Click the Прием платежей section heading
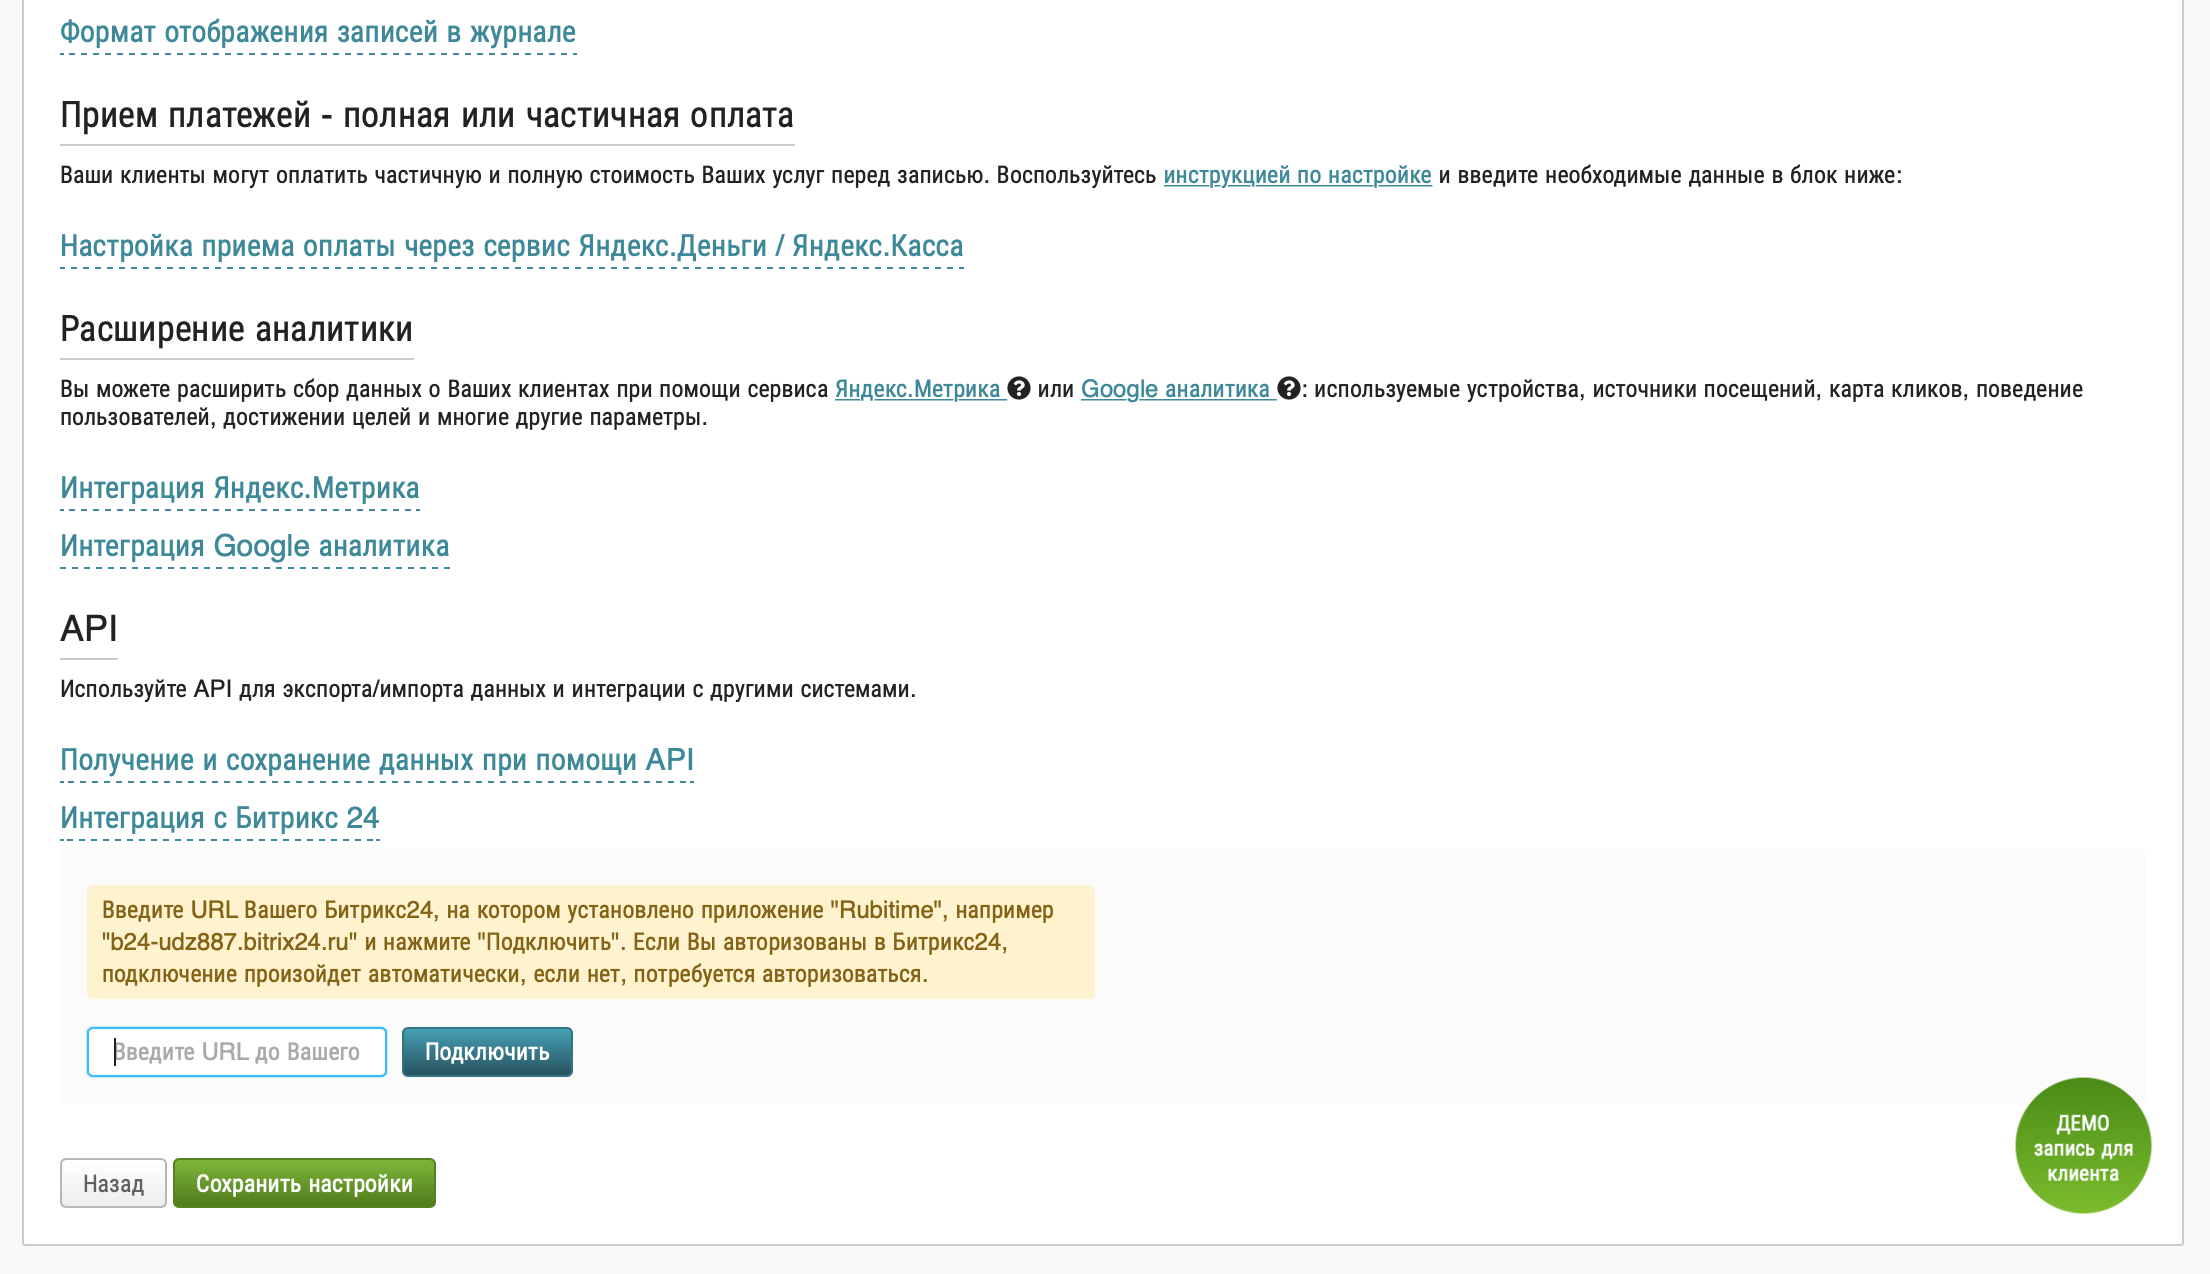Screen dimensions: 2210x1274 (x=427, y=116)
